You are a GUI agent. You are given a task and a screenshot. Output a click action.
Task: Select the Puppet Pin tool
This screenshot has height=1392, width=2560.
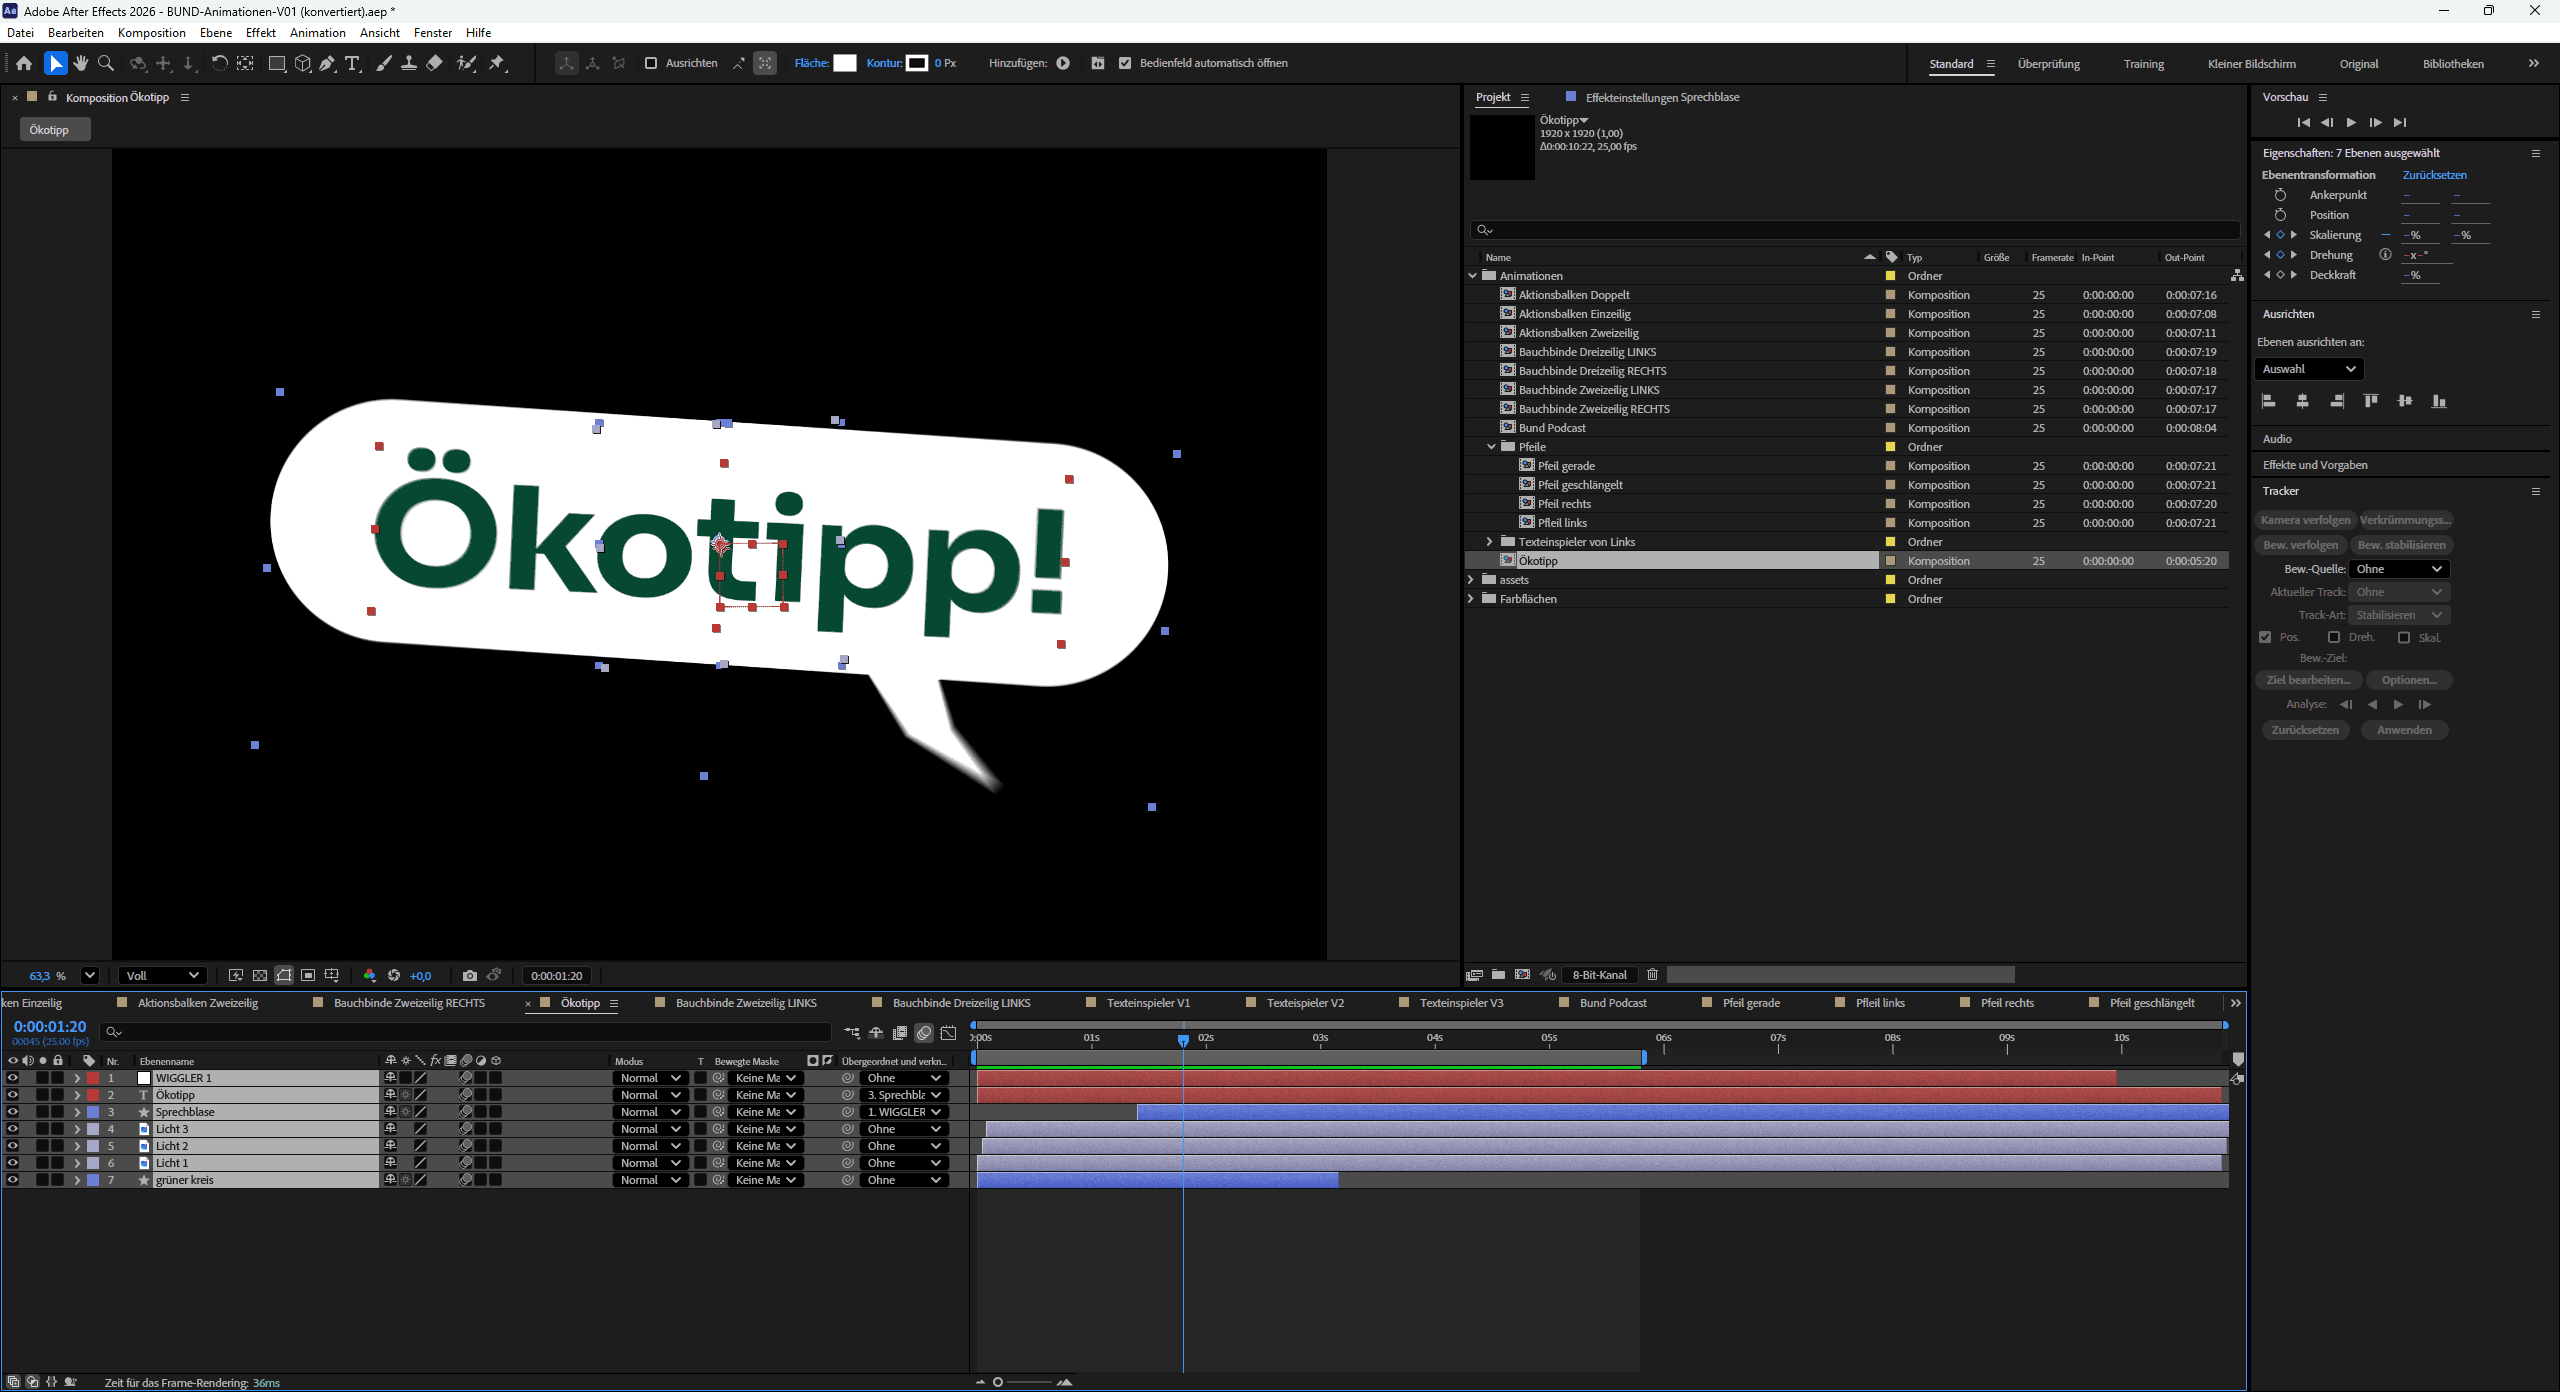point(497,63)
